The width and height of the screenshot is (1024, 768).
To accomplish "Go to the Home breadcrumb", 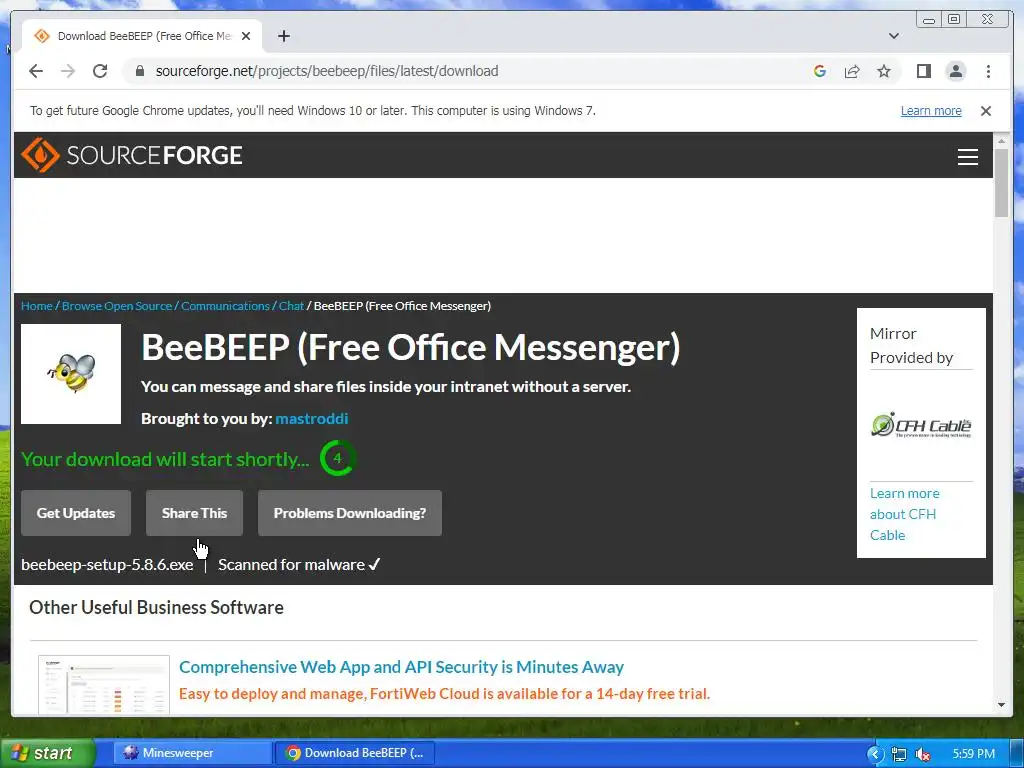I will [37, 306].
